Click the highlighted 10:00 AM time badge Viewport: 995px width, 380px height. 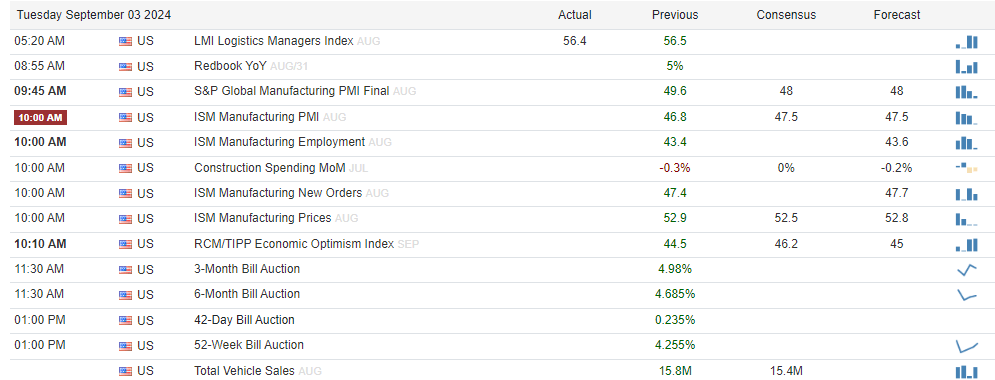coord(41,117)
